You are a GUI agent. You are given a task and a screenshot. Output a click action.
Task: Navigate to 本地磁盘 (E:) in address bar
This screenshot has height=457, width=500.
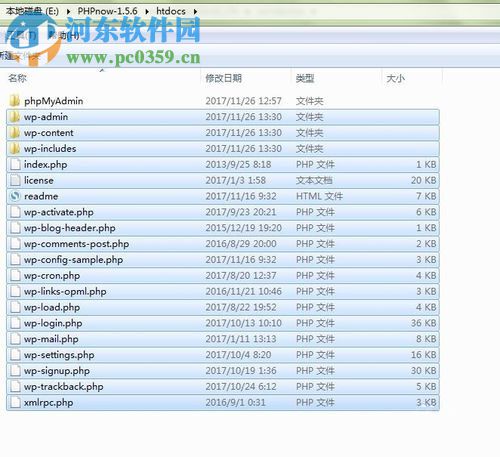[x=32, y=11]
